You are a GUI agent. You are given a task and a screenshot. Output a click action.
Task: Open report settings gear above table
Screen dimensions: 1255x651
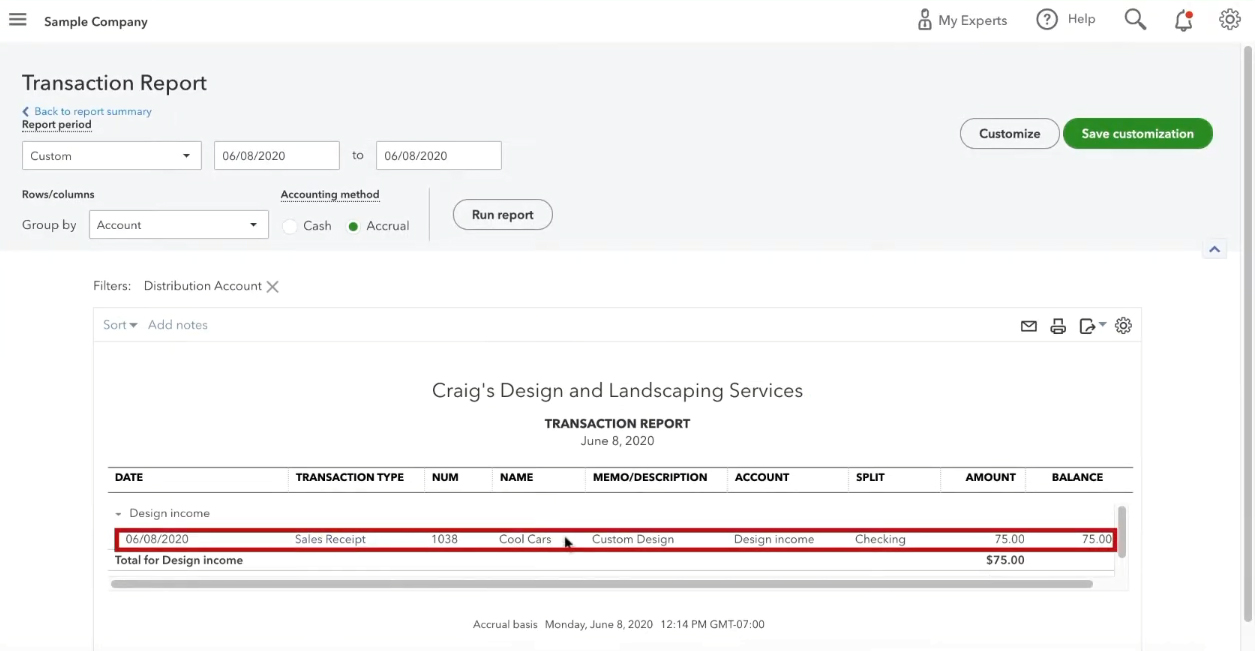click(1123, 326)
